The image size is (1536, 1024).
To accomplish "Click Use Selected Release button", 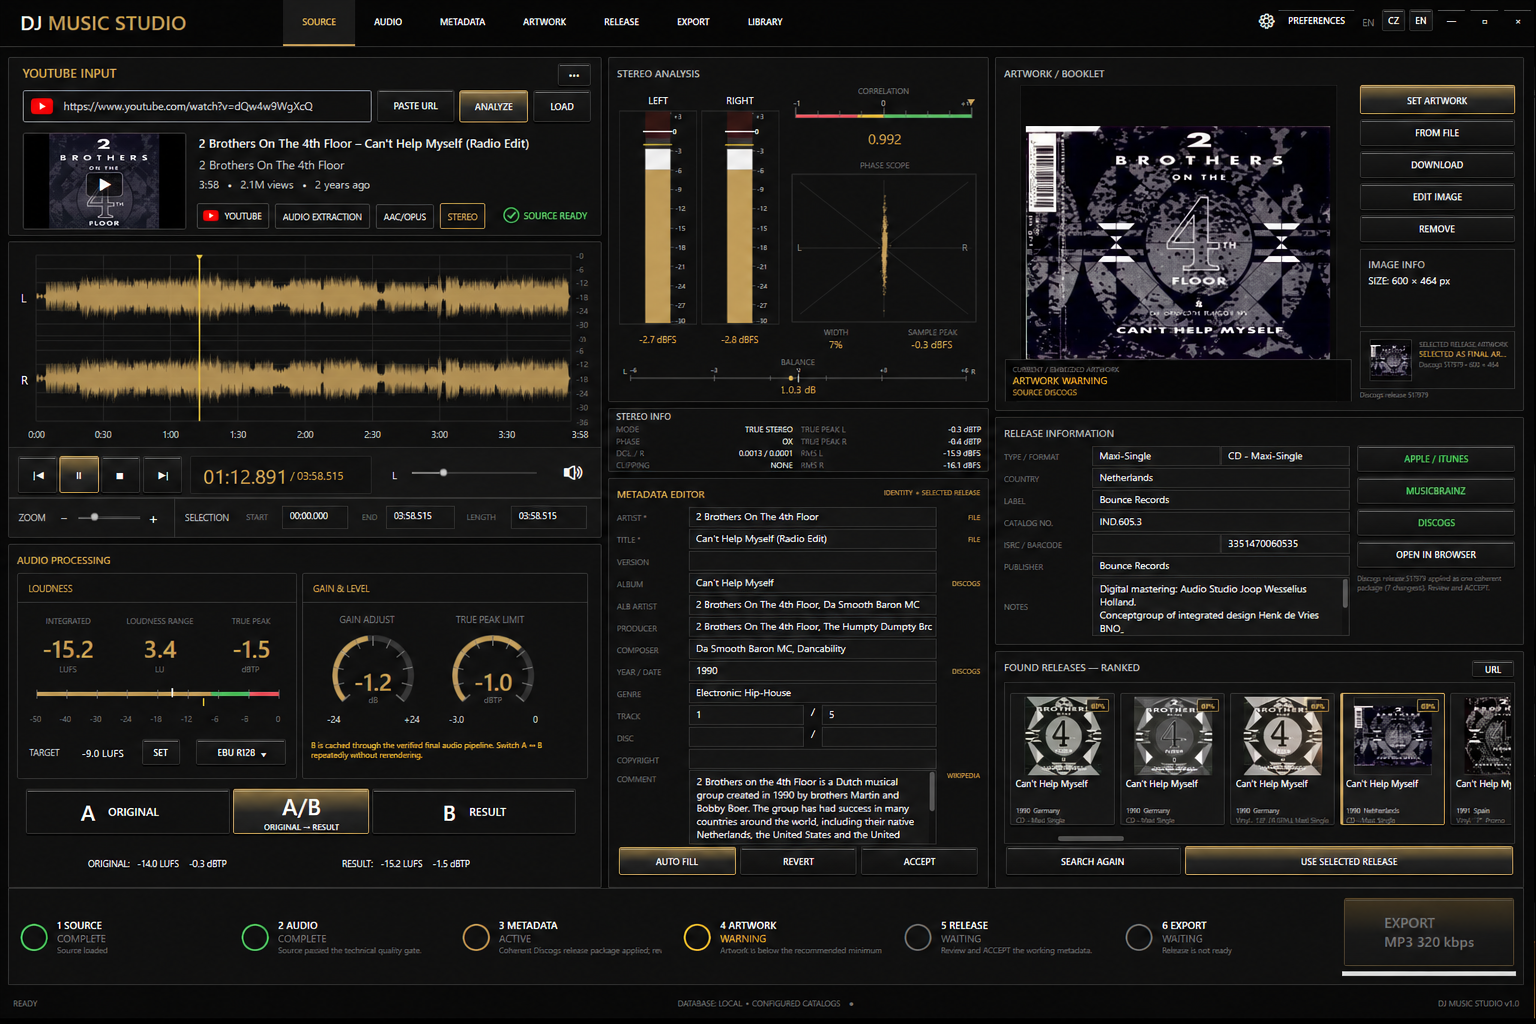I will coord(1349,861).
